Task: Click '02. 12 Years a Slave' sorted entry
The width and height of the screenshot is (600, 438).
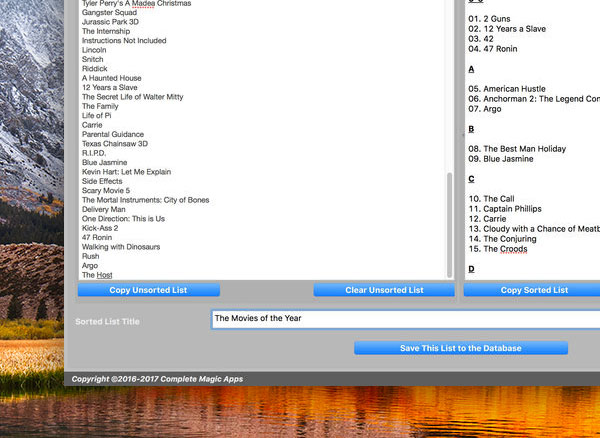Action: tap(507, 29)
